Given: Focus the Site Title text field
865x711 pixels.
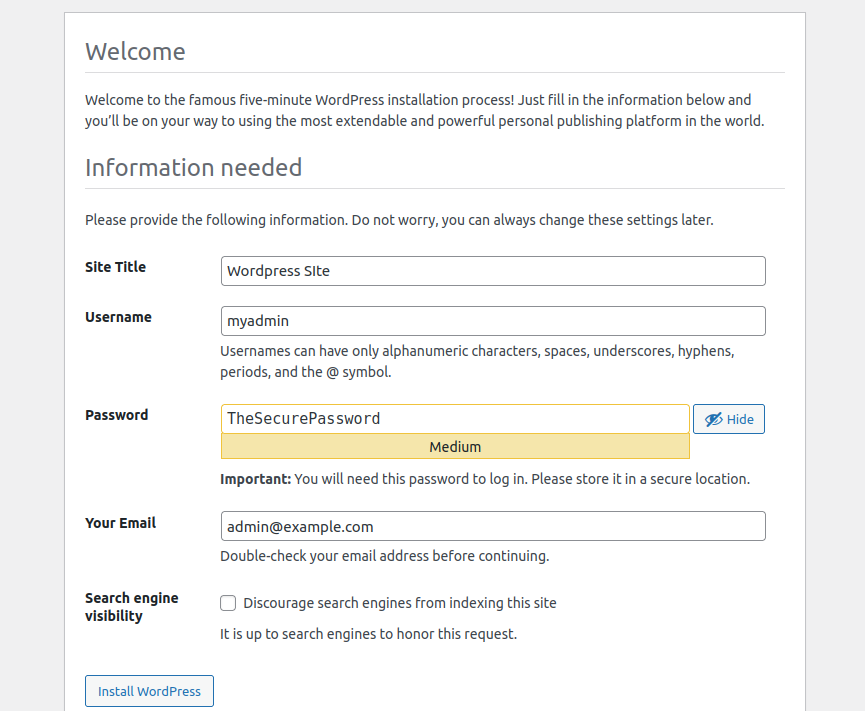Looking at the screenshot, I should pyautogui.click(x=492, y=271).
